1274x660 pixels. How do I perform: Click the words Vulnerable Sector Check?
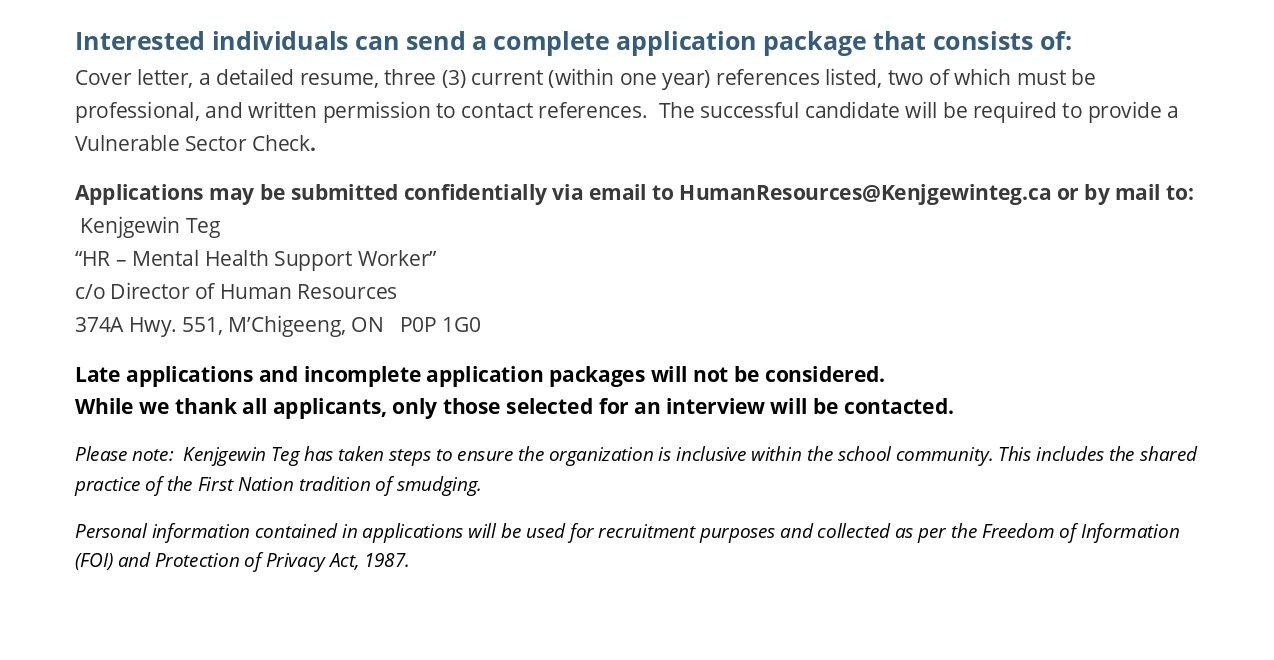[193, 143]
